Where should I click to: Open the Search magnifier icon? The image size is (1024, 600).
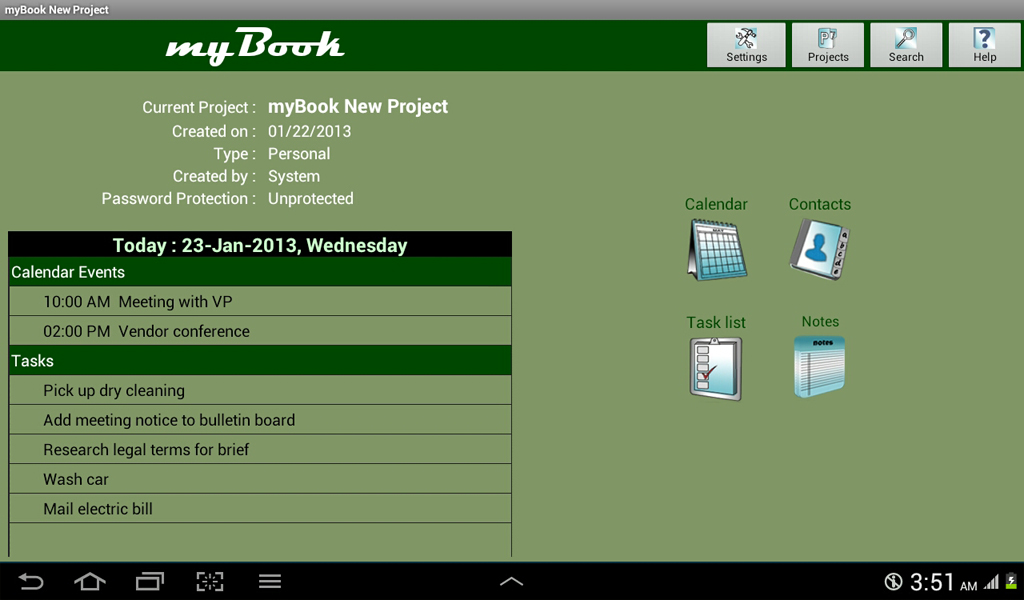tap(906, 44)
